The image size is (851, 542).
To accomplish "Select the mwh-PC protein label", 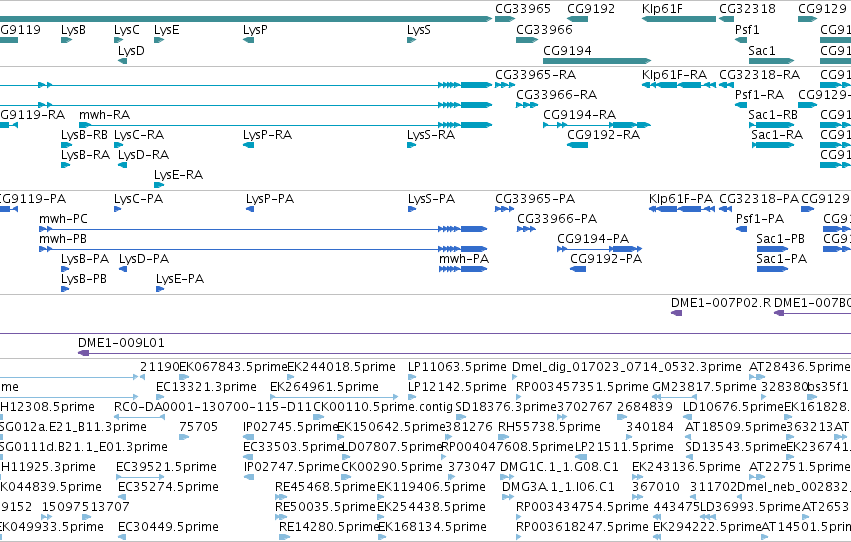I will point(63,219).
